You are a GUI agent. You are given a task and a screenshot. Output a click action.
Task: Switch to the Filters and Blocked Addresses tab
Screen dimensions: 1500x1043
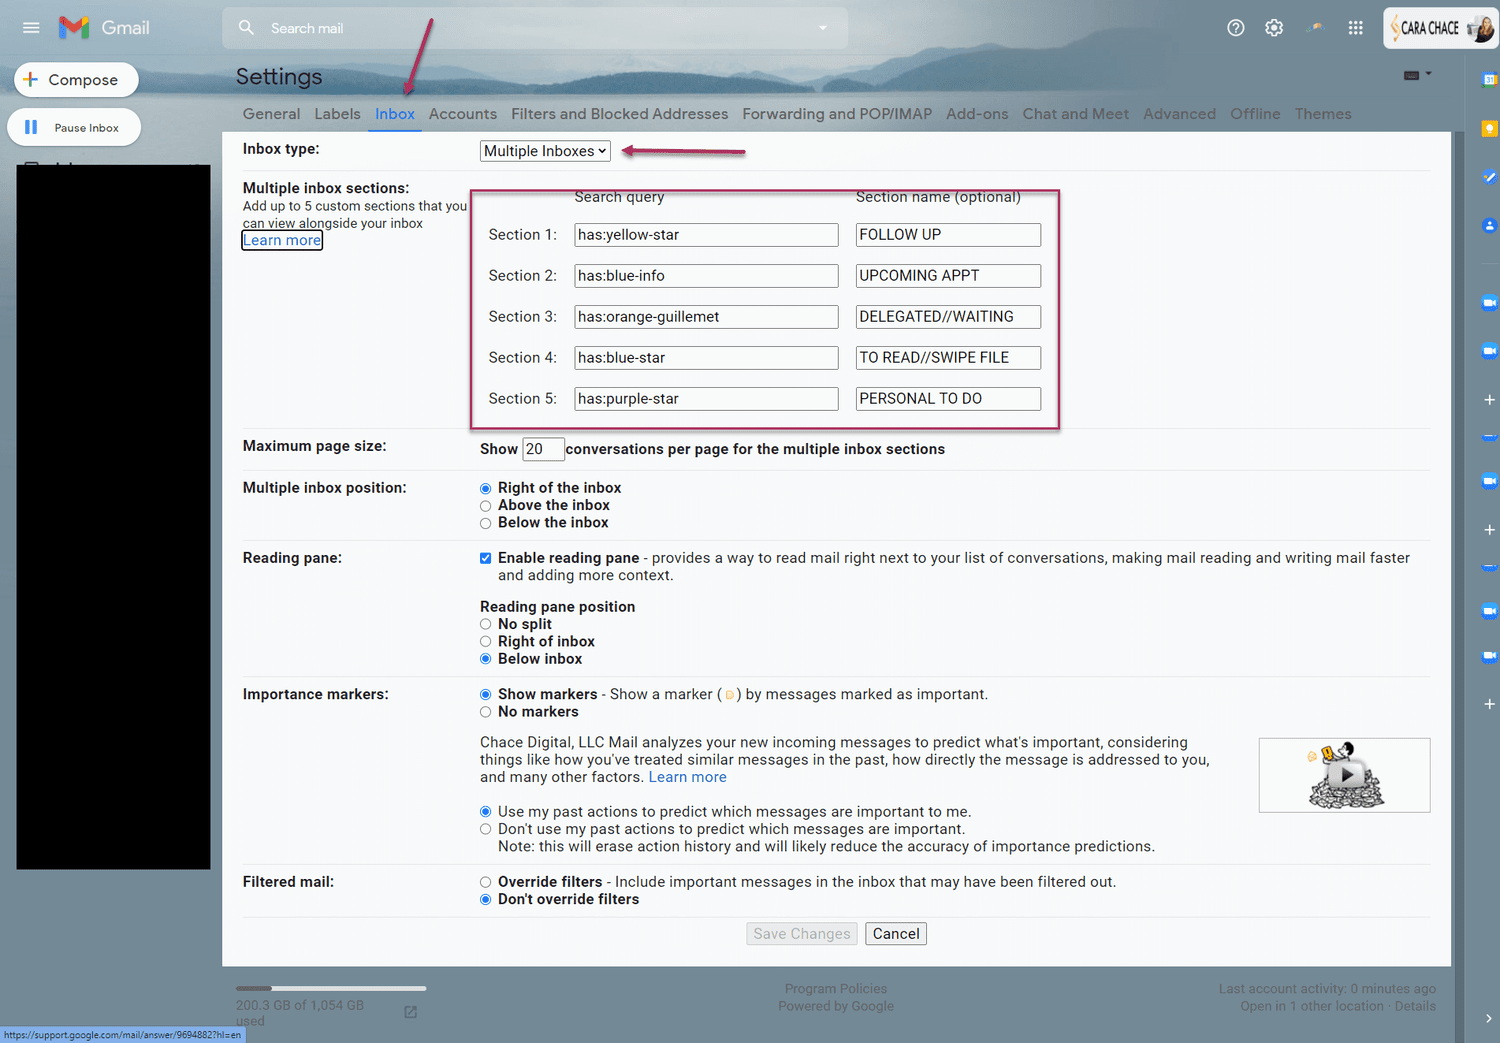pyautogui.click(x=619, y=113)
